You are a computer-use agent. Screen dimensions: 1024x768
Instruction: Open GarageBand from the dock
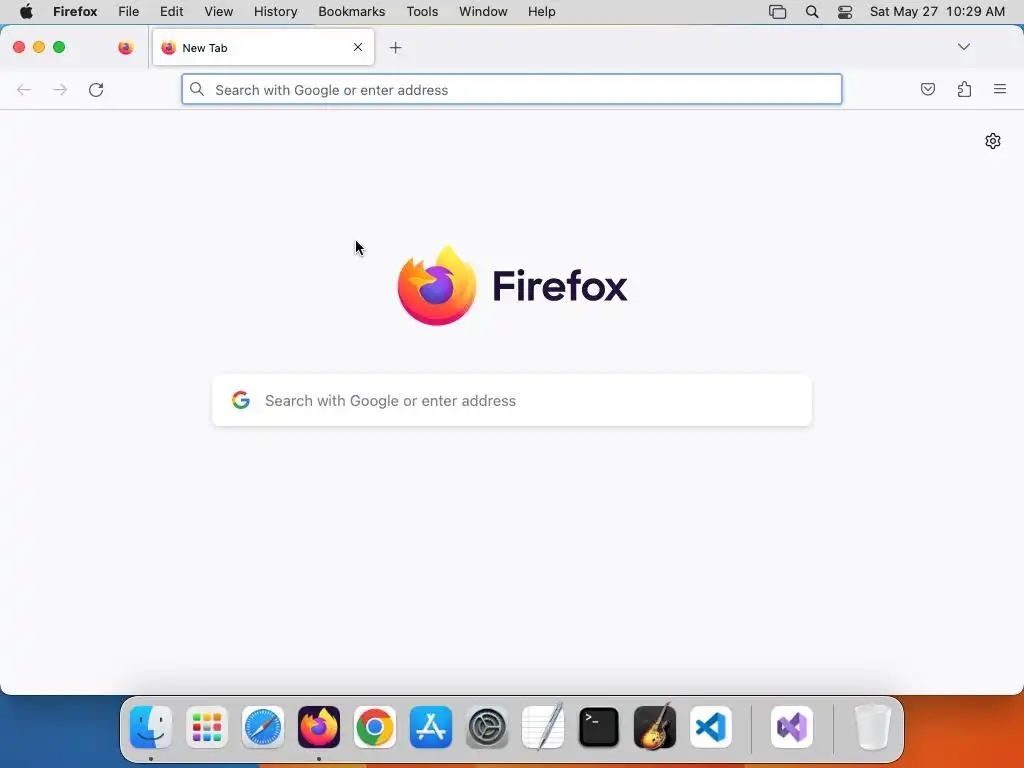[x=655, y=727]
